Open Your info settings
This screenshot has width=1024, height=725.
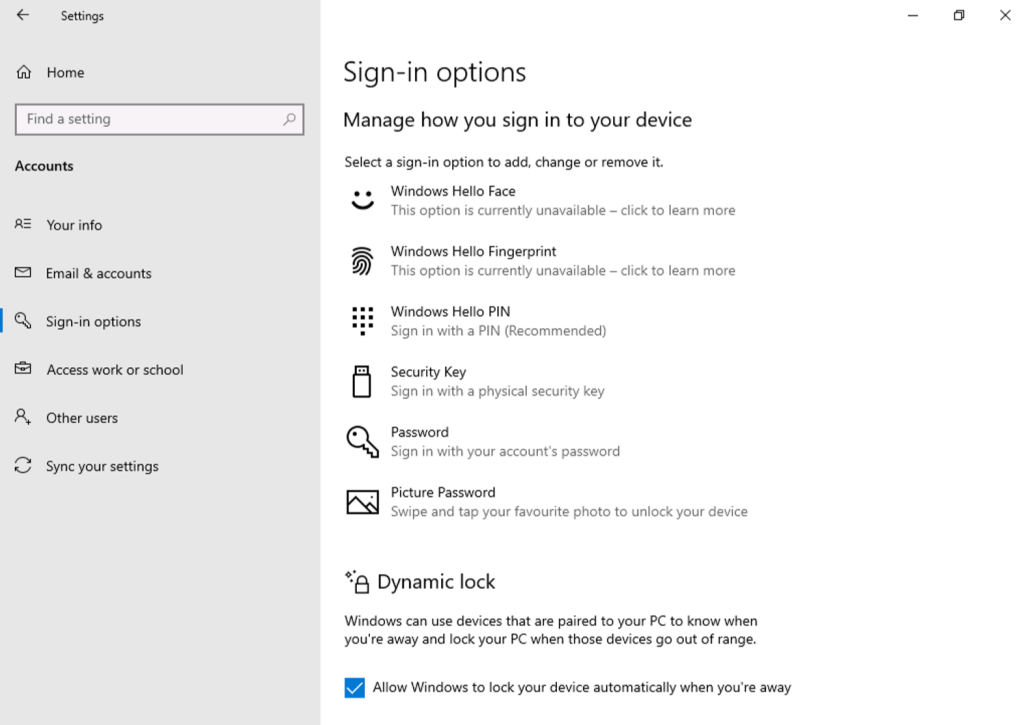(74, 225)
